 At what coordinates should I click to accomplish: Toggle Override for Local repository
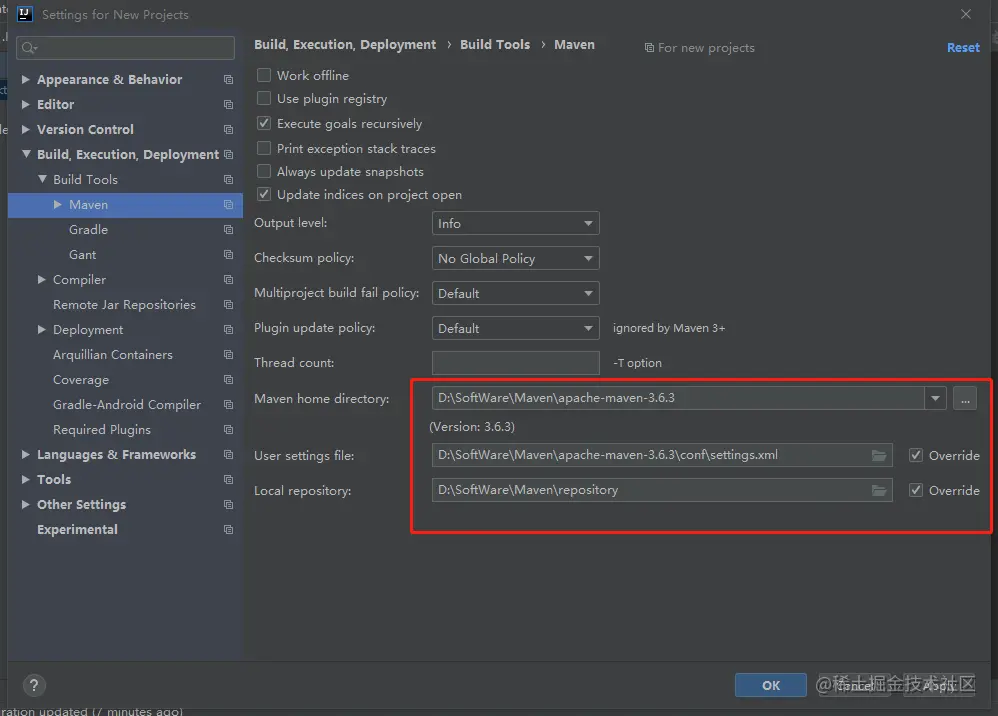(915, 490)
